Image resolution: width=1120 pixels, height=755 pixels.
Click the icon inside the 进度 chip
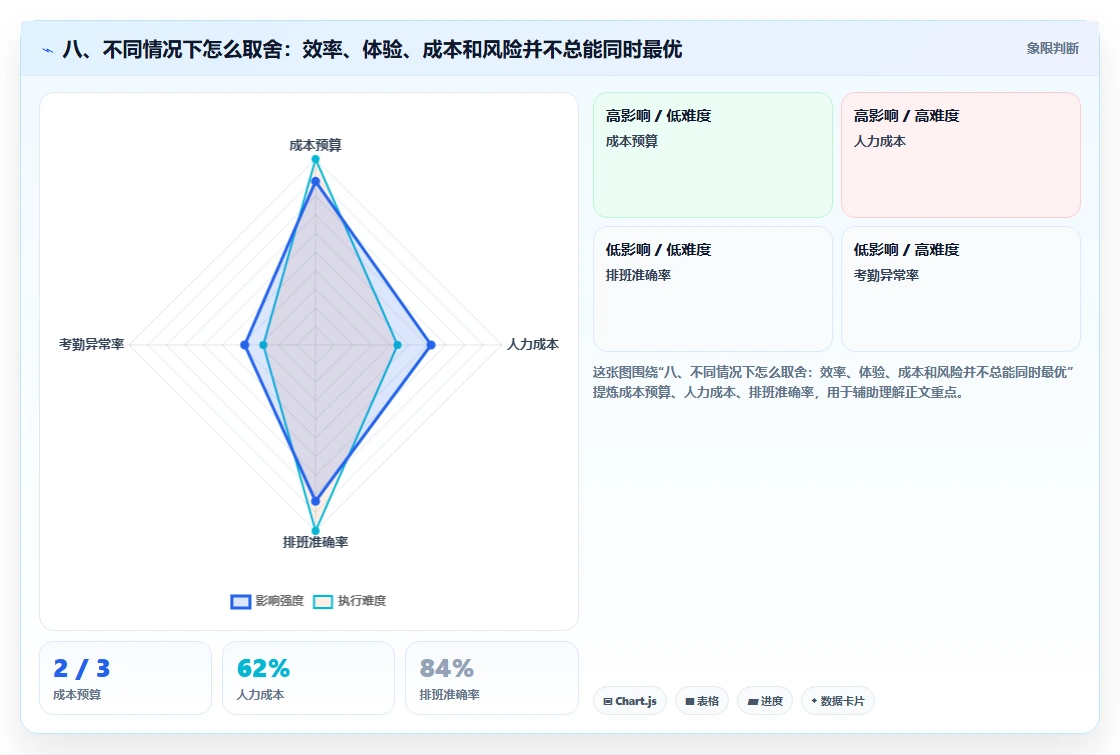tap(752, 702)
